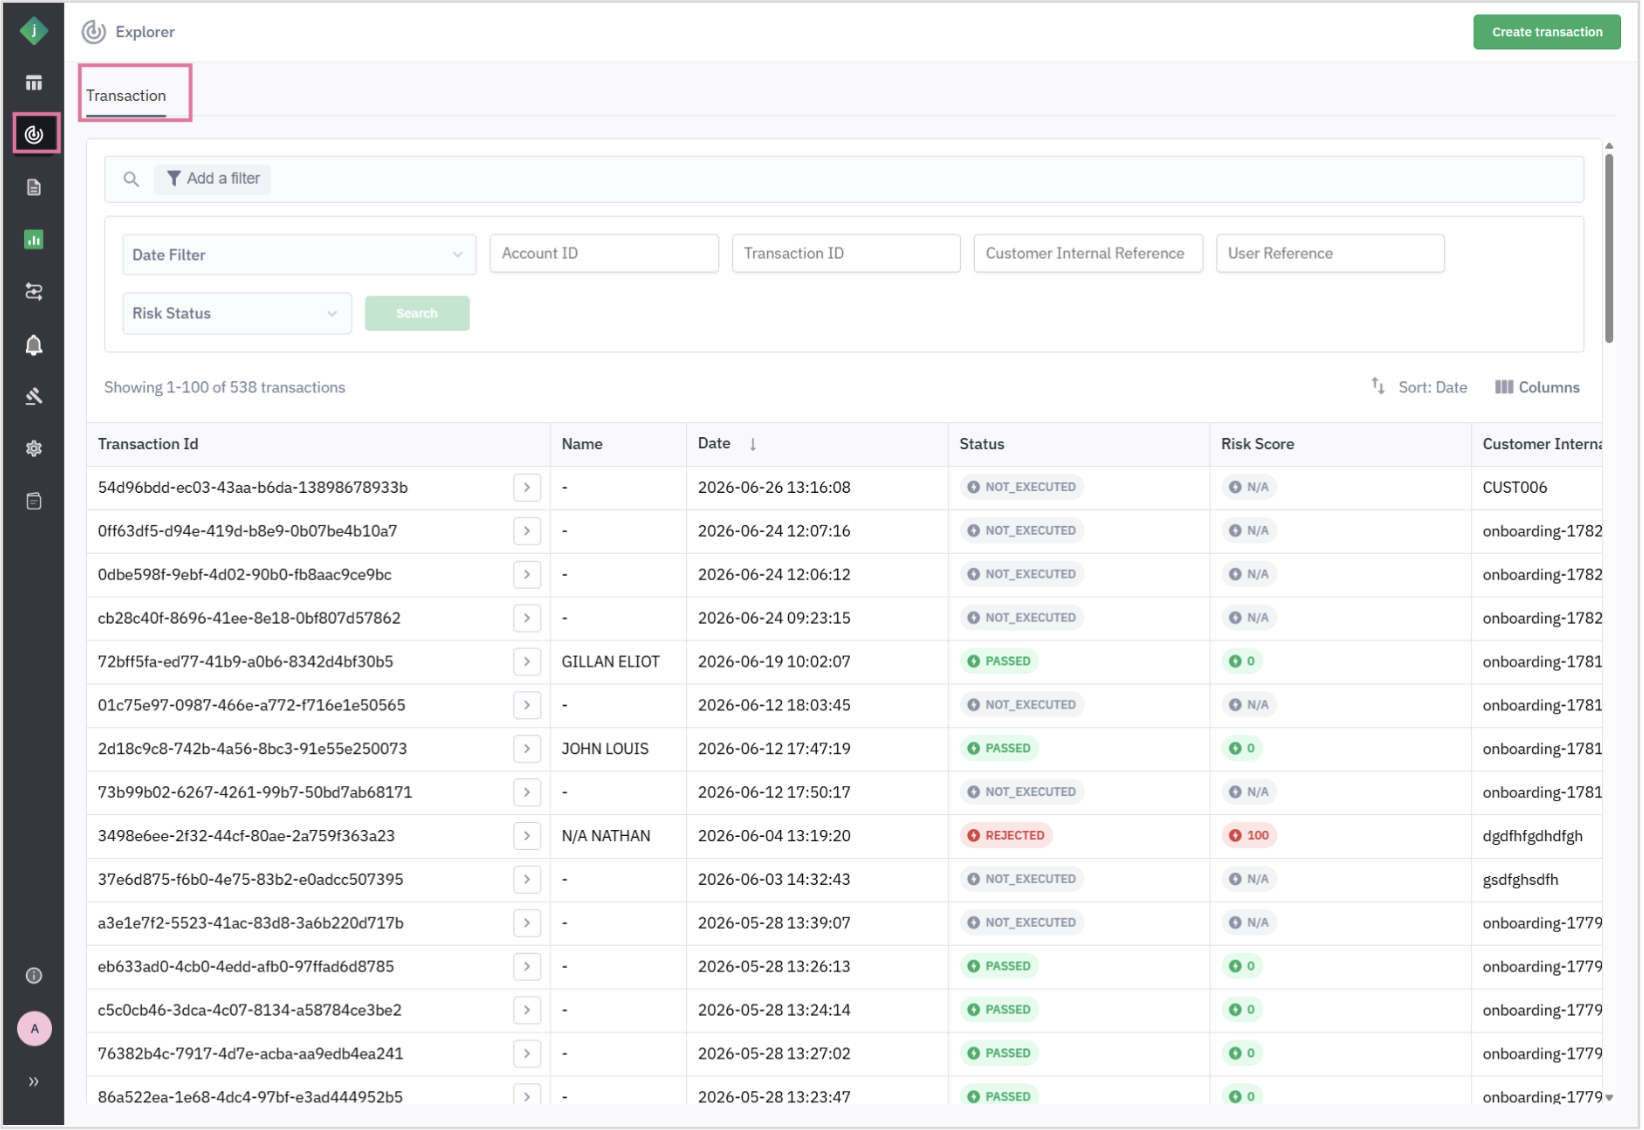Toggle Sort: Date order
This screenshot has width=1644, height=1130.
[x=1419, y=387]
